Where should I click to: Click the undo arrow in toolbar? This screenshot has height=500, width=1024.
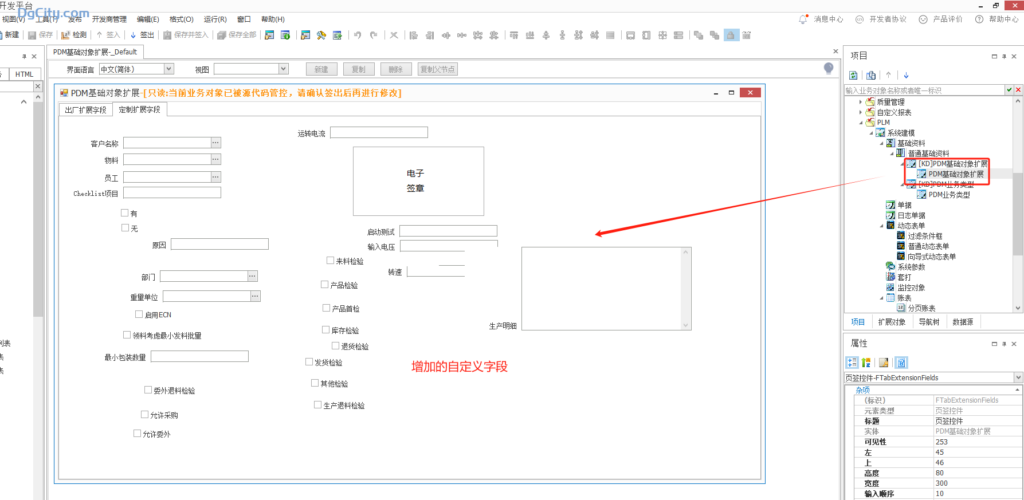357,35
